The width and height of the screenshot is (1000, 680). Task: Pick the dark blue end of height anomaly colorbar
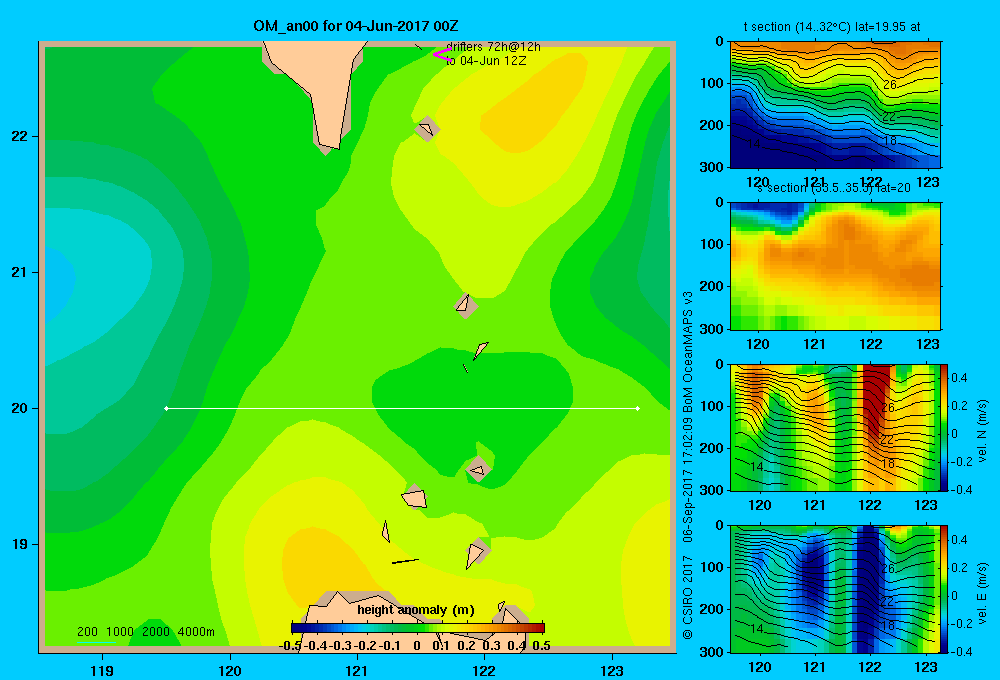(297, 628)
